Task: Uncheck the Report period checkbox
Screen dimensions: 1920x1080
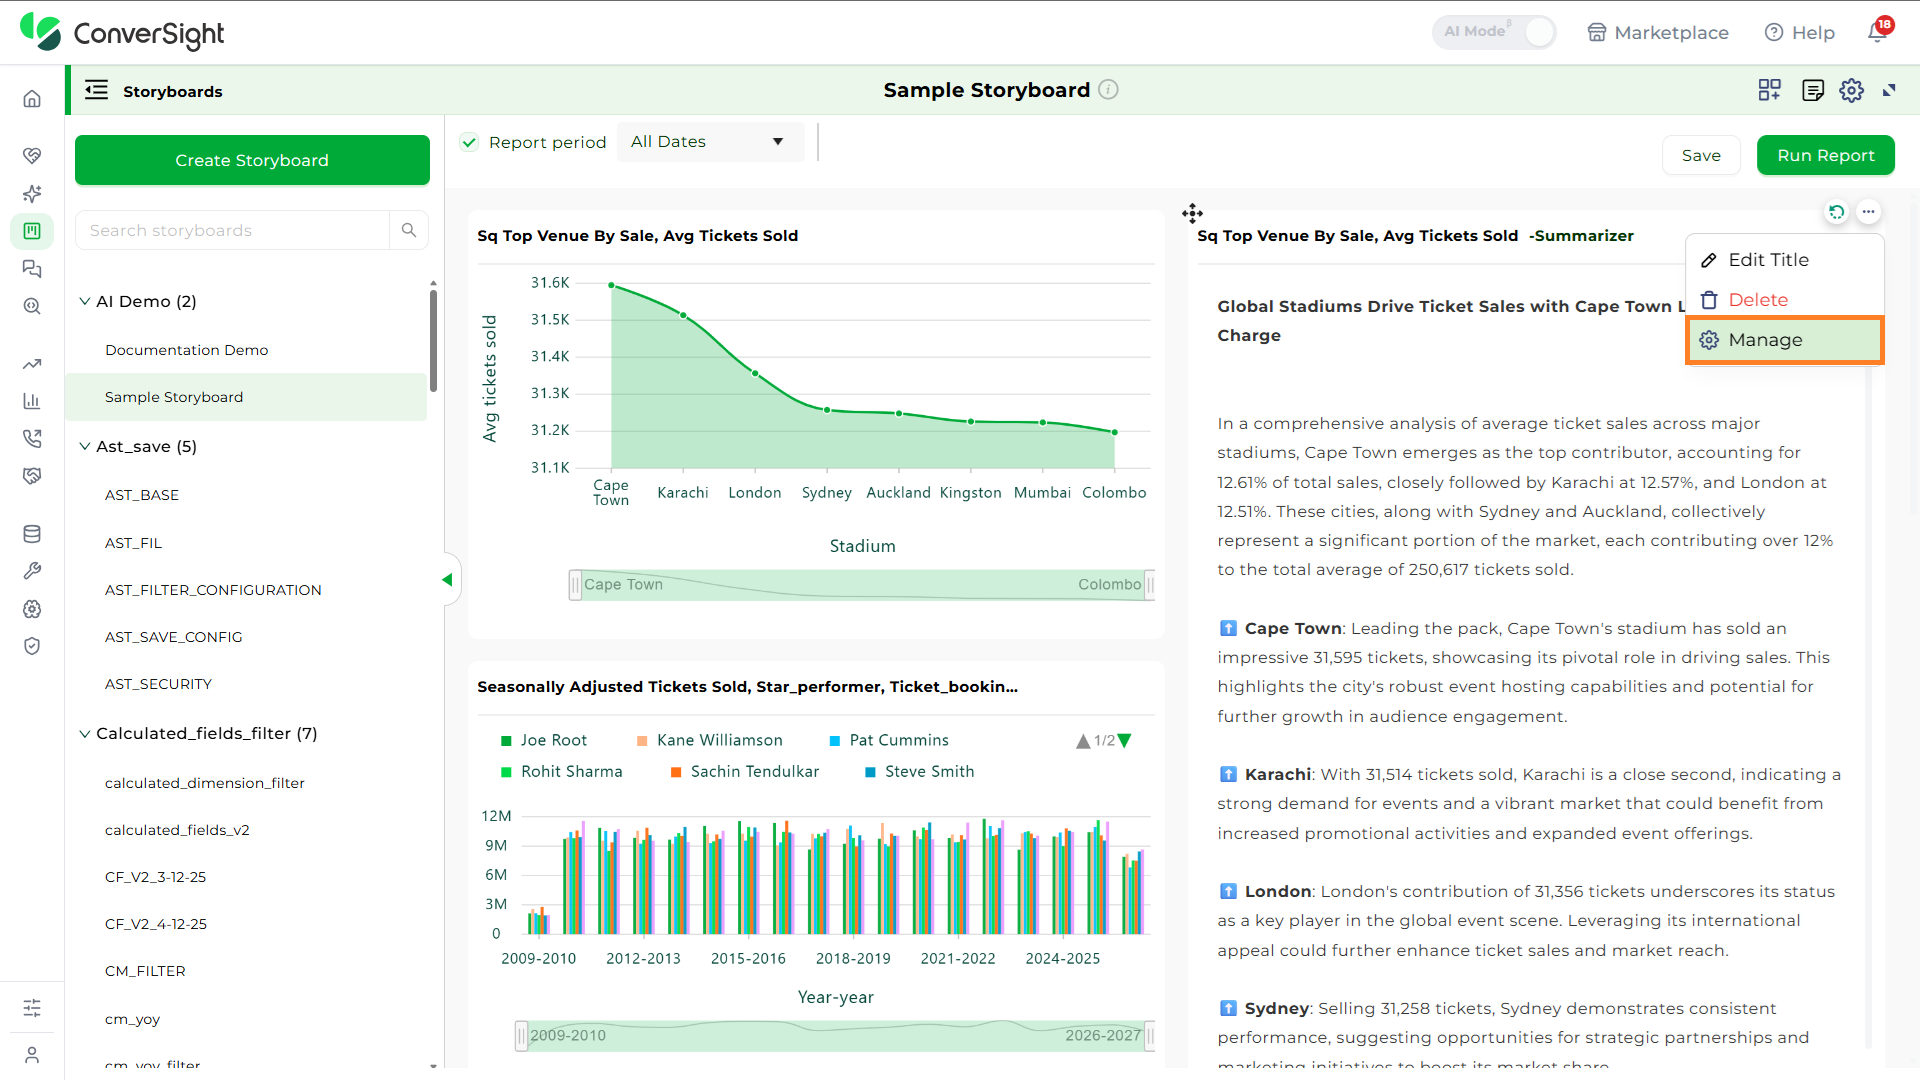Action: click(469, 142)
